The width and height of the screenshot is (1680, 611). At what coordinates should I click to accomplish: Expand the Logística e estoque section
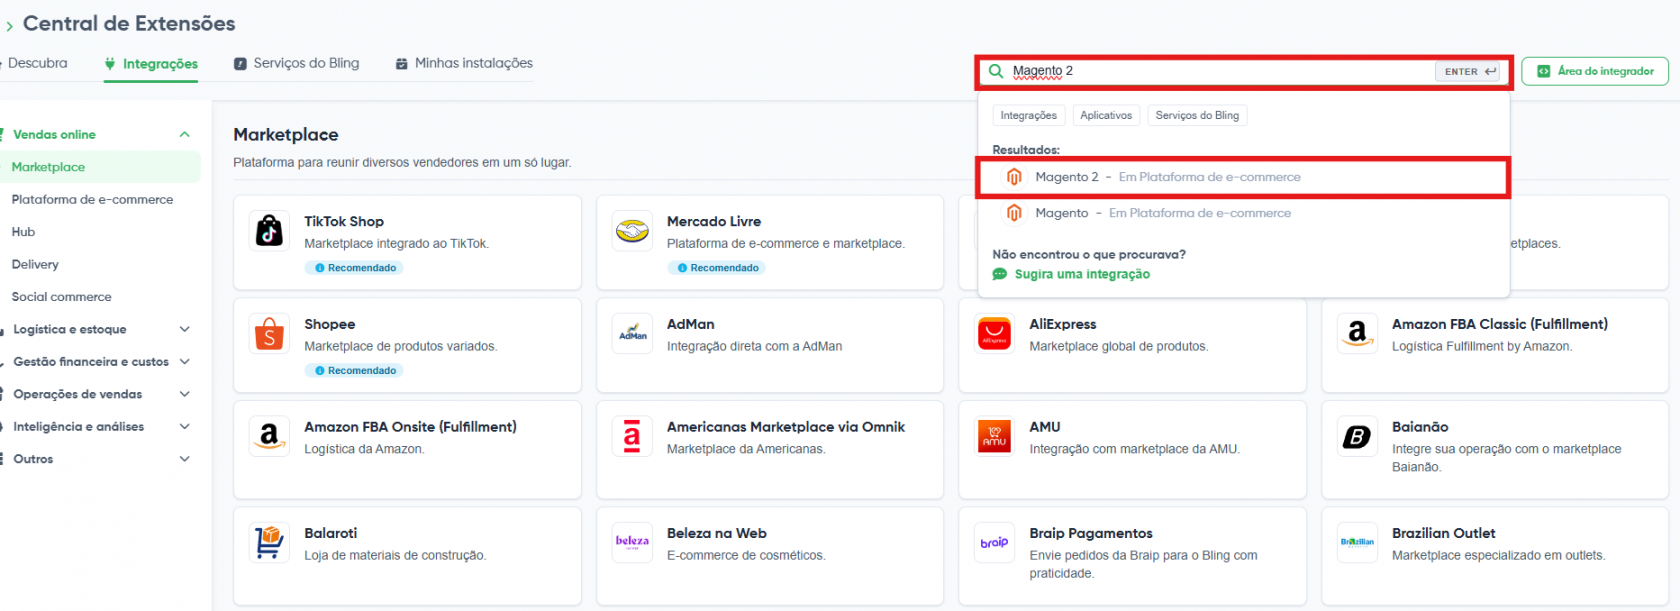click(184, 329)
